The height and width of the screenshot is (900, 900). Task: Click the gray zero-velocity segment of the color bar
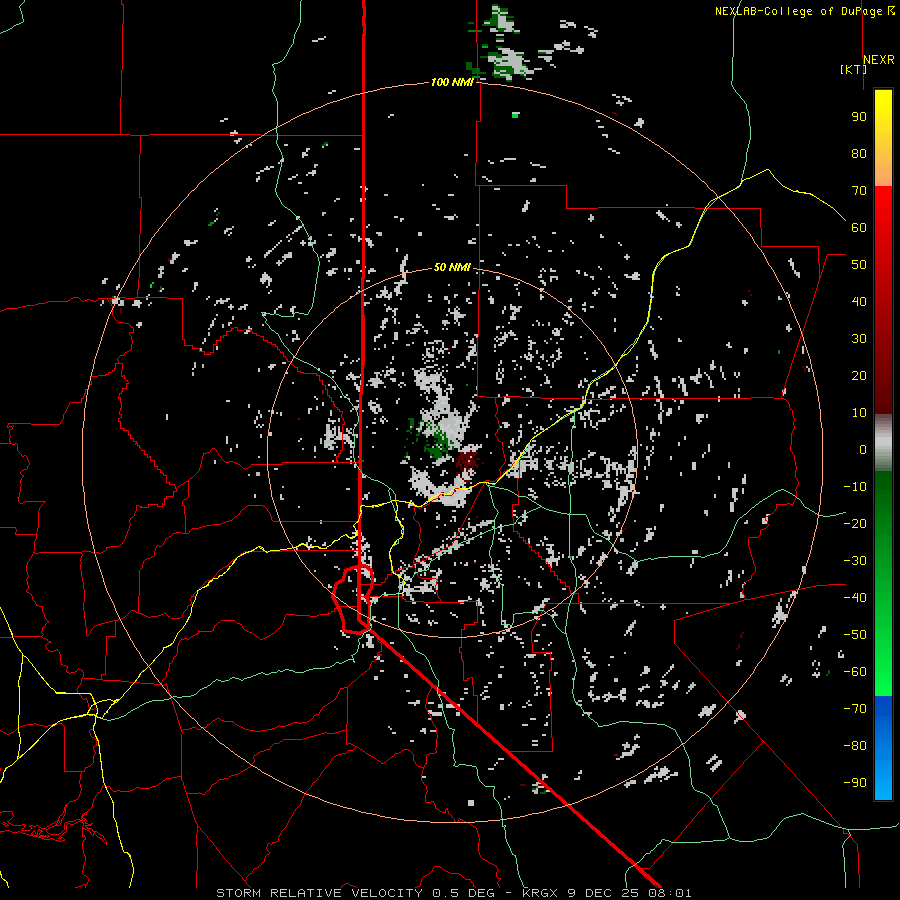click(x=883, y=443)
